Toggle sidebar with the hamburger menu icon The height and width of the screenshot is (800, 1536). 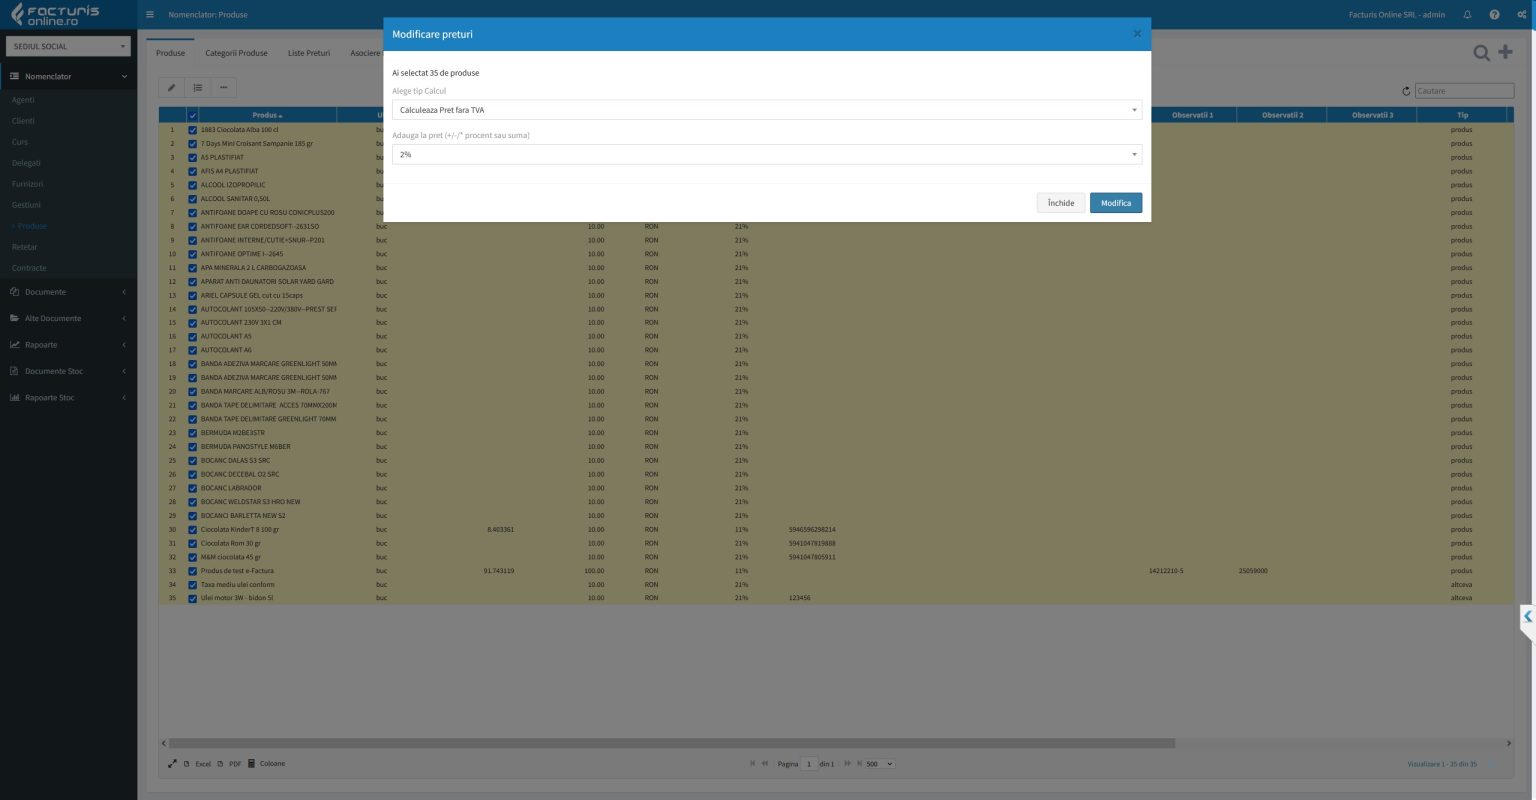click(150, 15)
